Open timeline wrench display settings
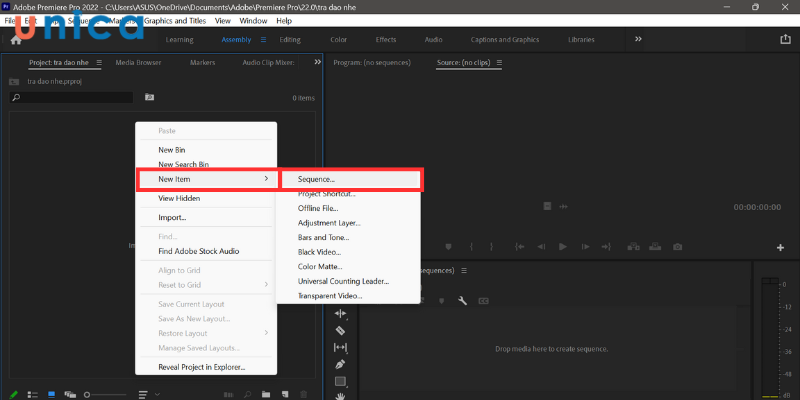The width and height of the screenshot is (800, 400). [x=463, y=300]
